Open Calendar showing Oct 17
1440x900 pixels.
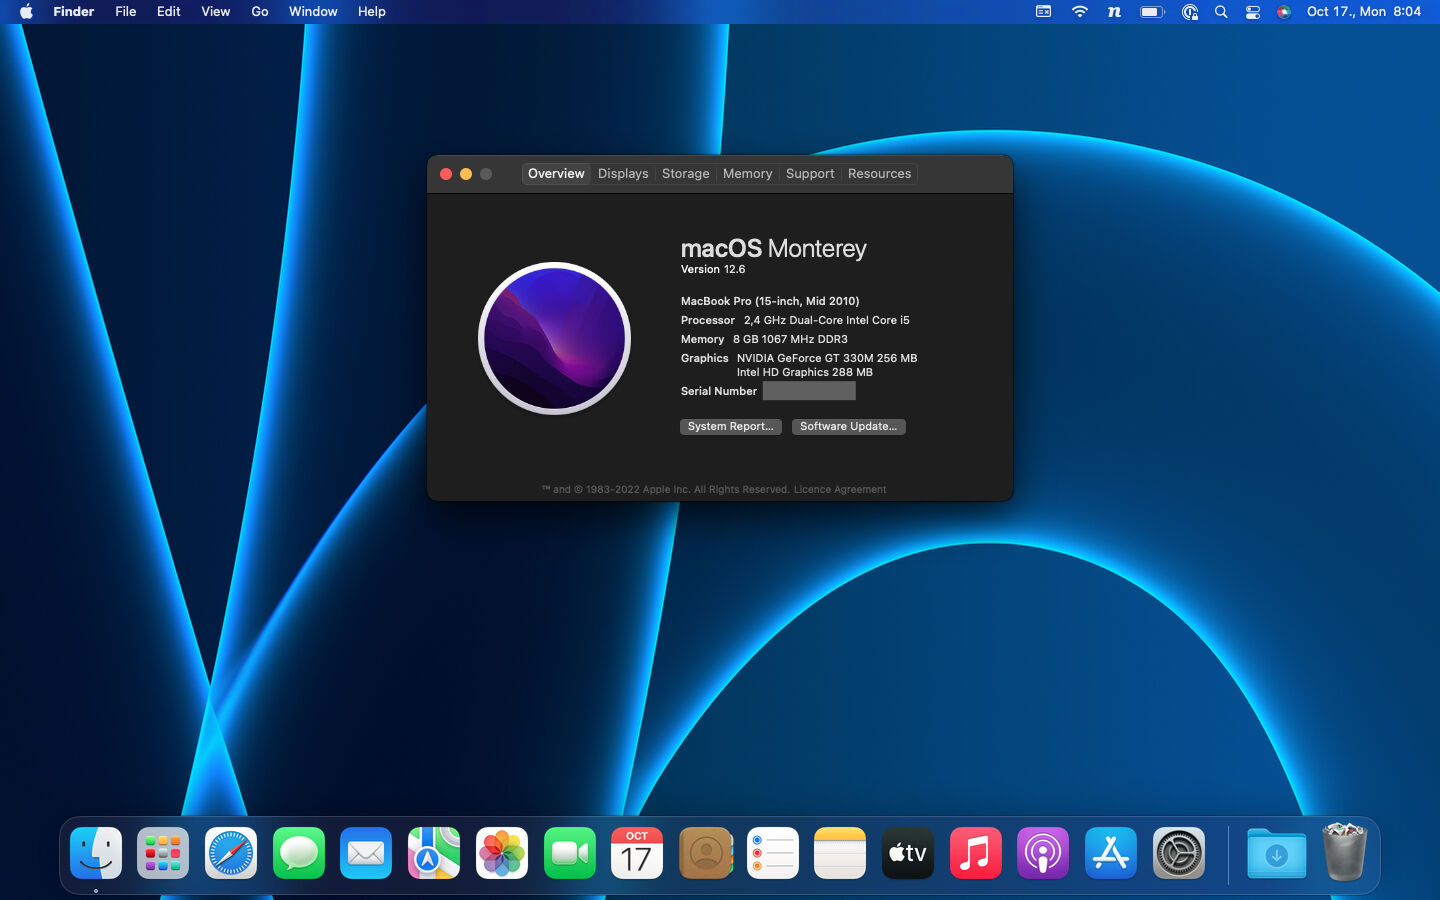pos(637,853)
